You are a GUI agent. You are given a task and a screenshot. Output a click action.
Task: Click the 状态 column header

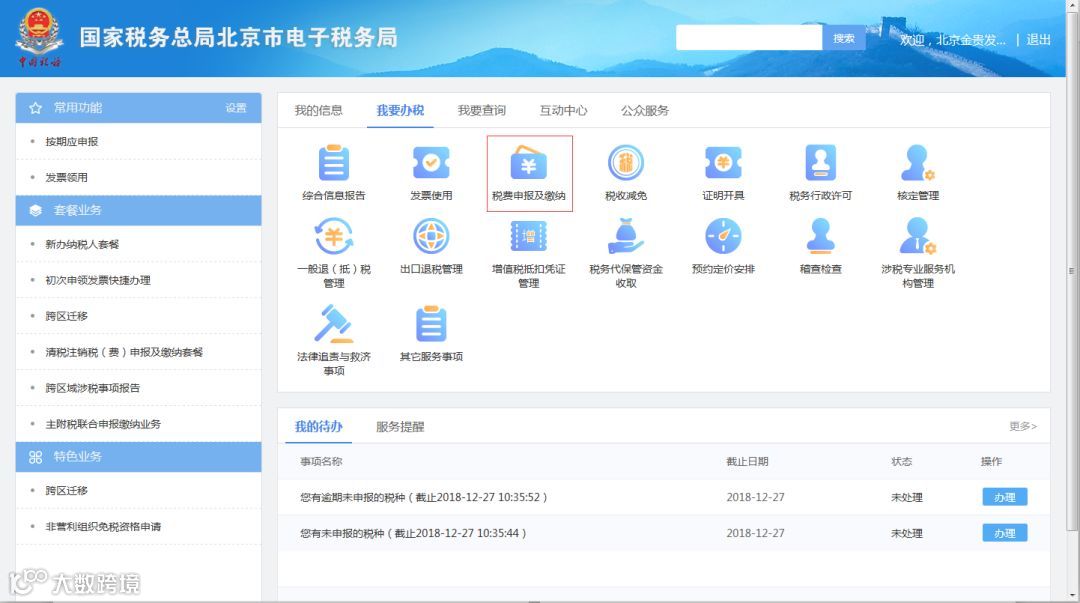[902, 461]
